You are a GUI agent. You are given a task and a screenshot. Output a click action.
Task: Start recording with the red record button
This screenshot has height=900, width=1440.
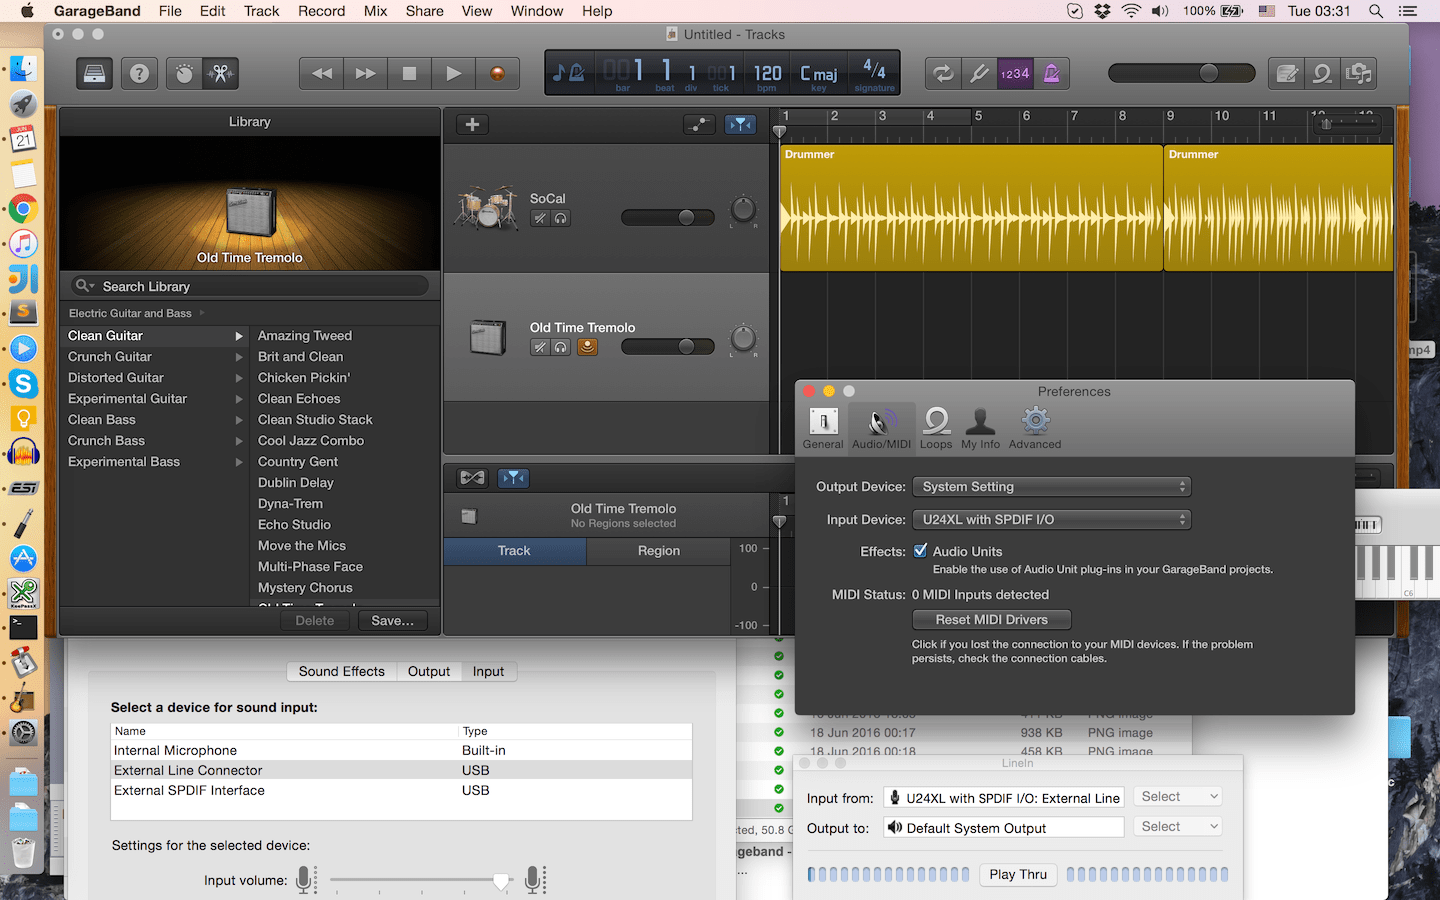tap(498, 73)
